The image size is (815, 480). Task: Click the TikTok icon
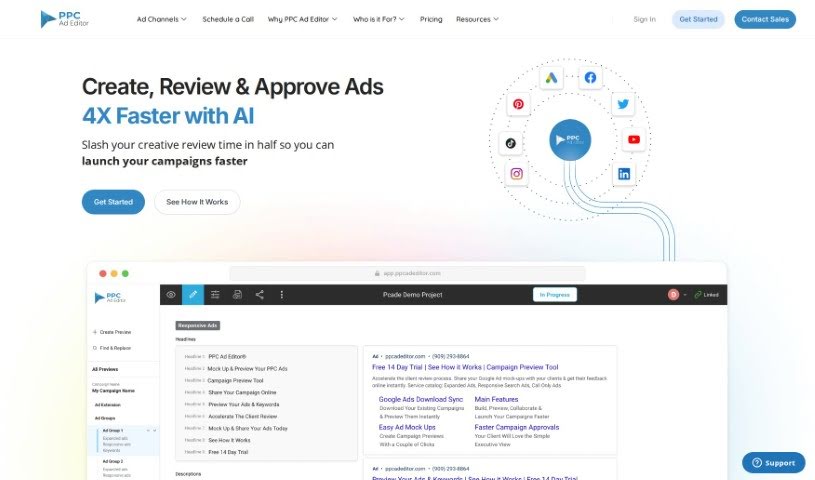pyautogui.click(x=510, y=143)
